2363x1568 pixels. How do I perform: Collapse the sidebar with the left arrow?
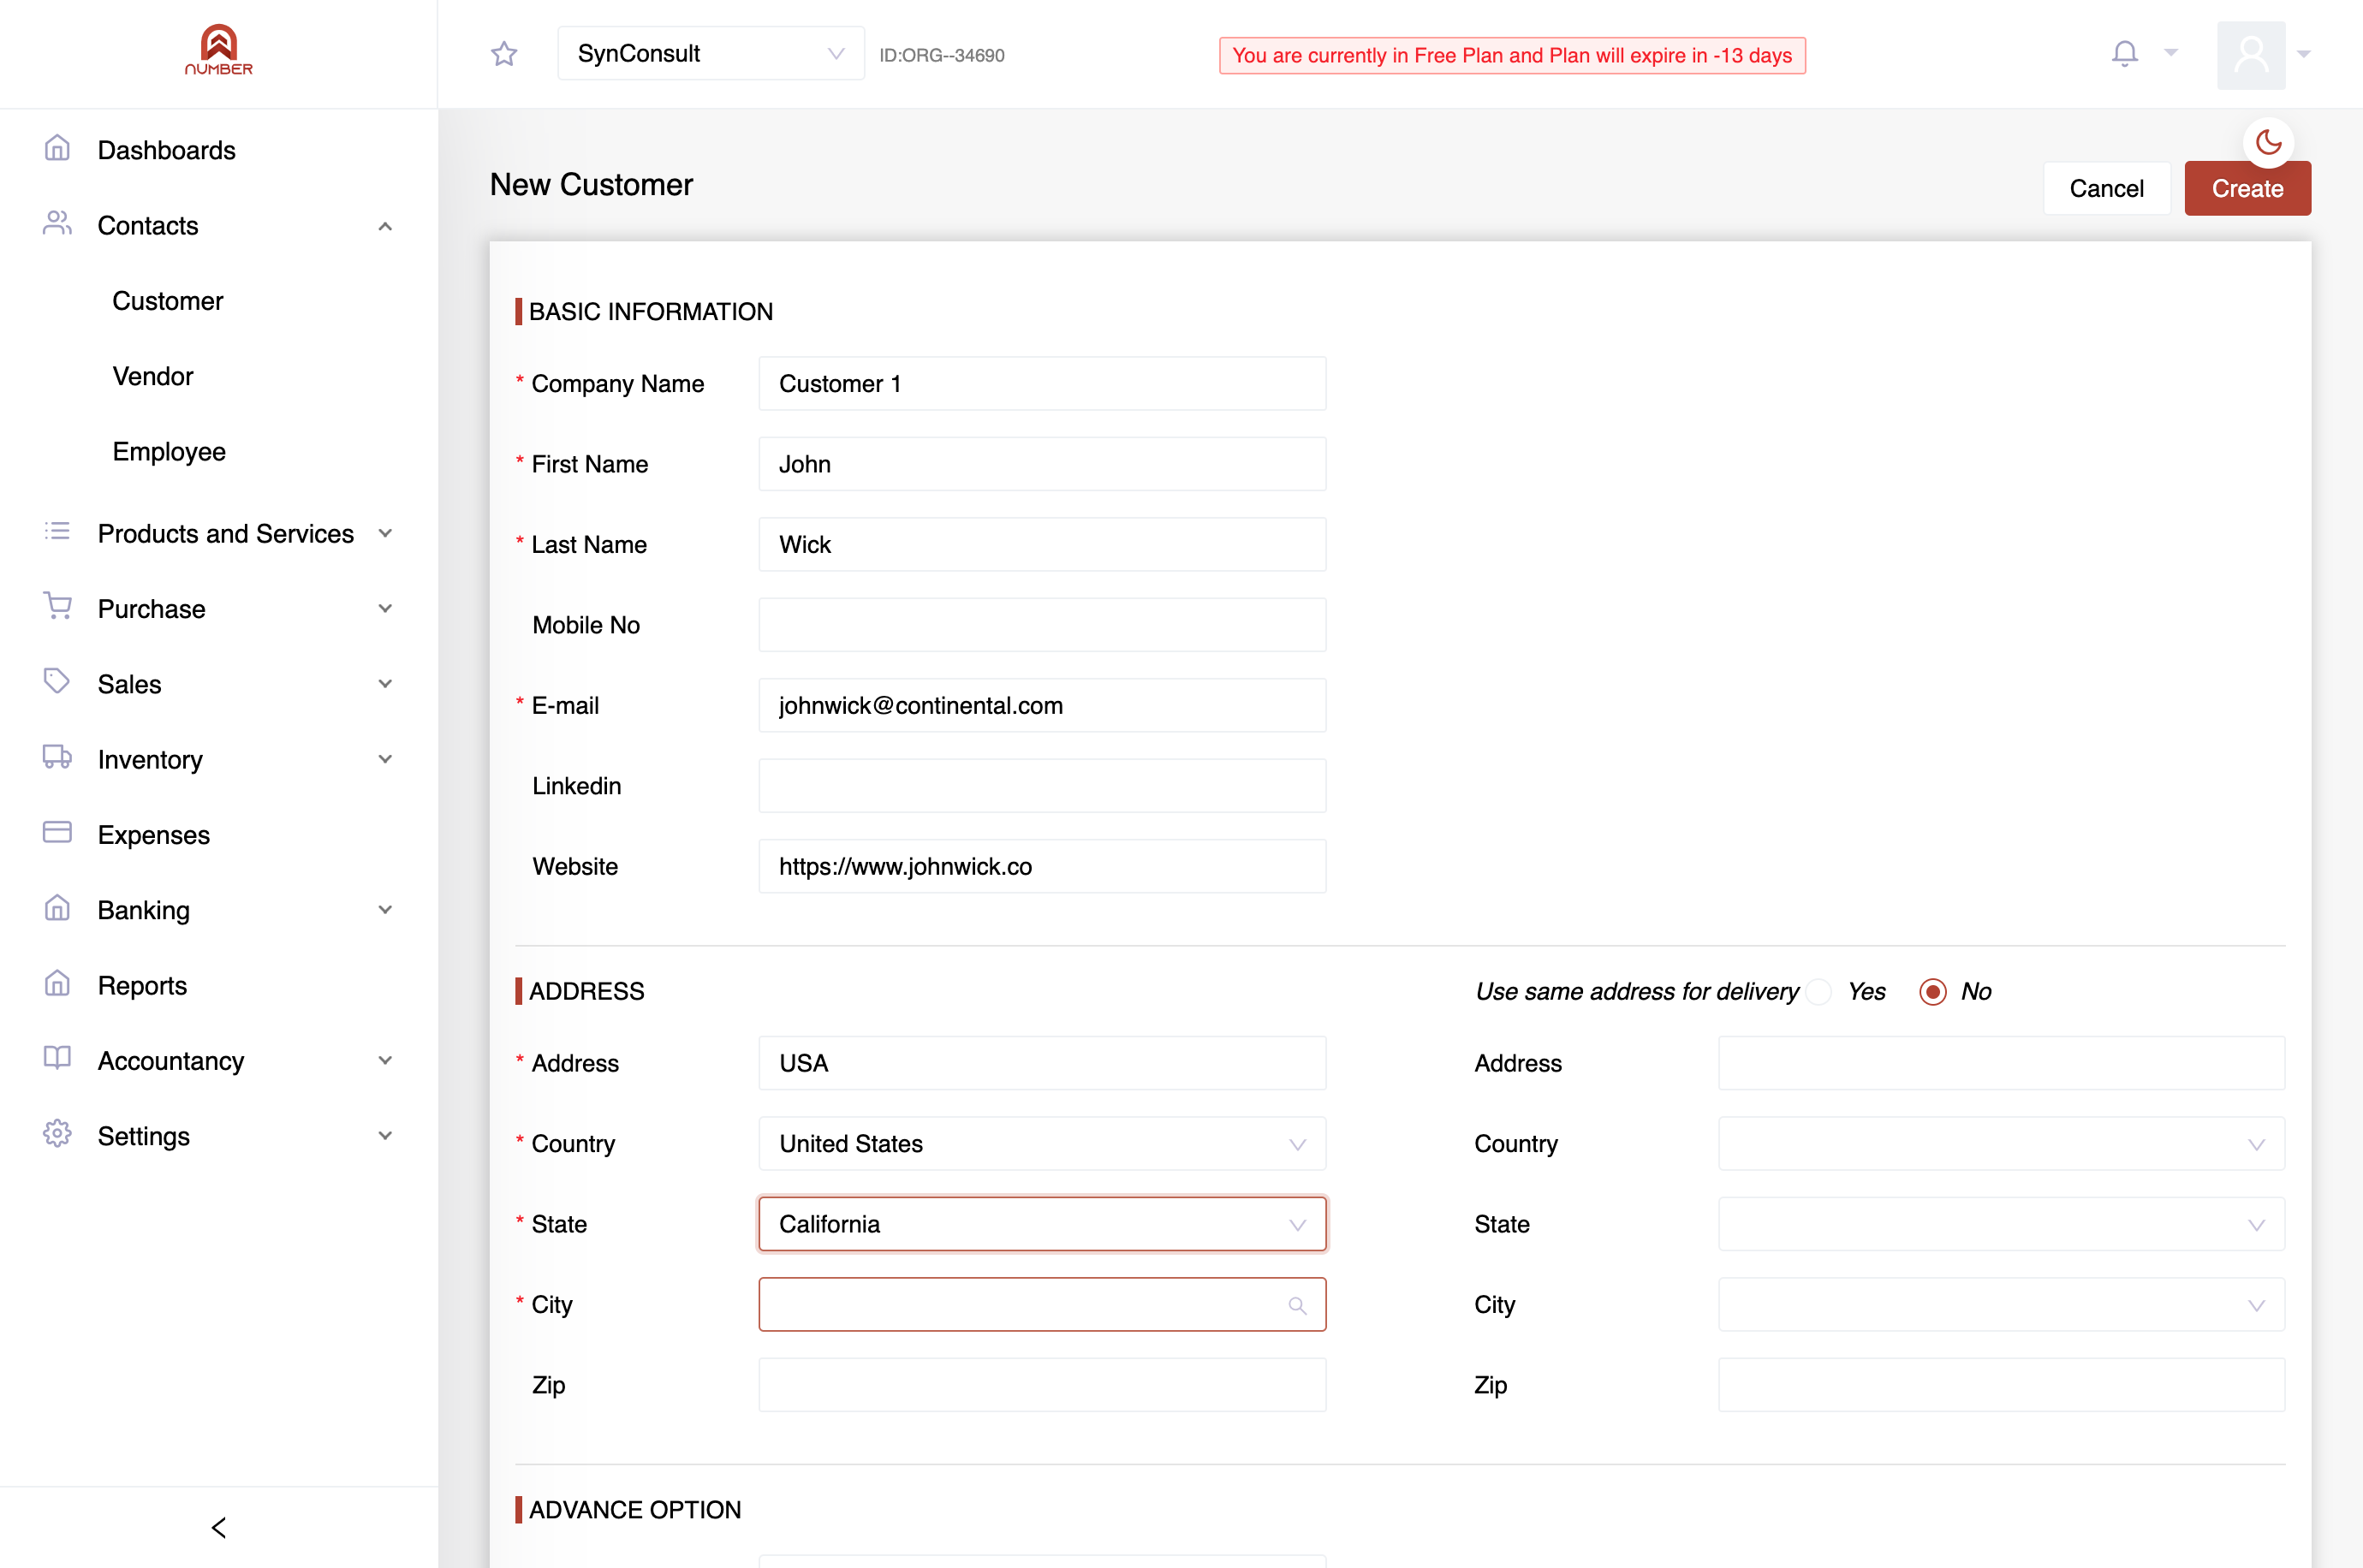pos(219,1527)
